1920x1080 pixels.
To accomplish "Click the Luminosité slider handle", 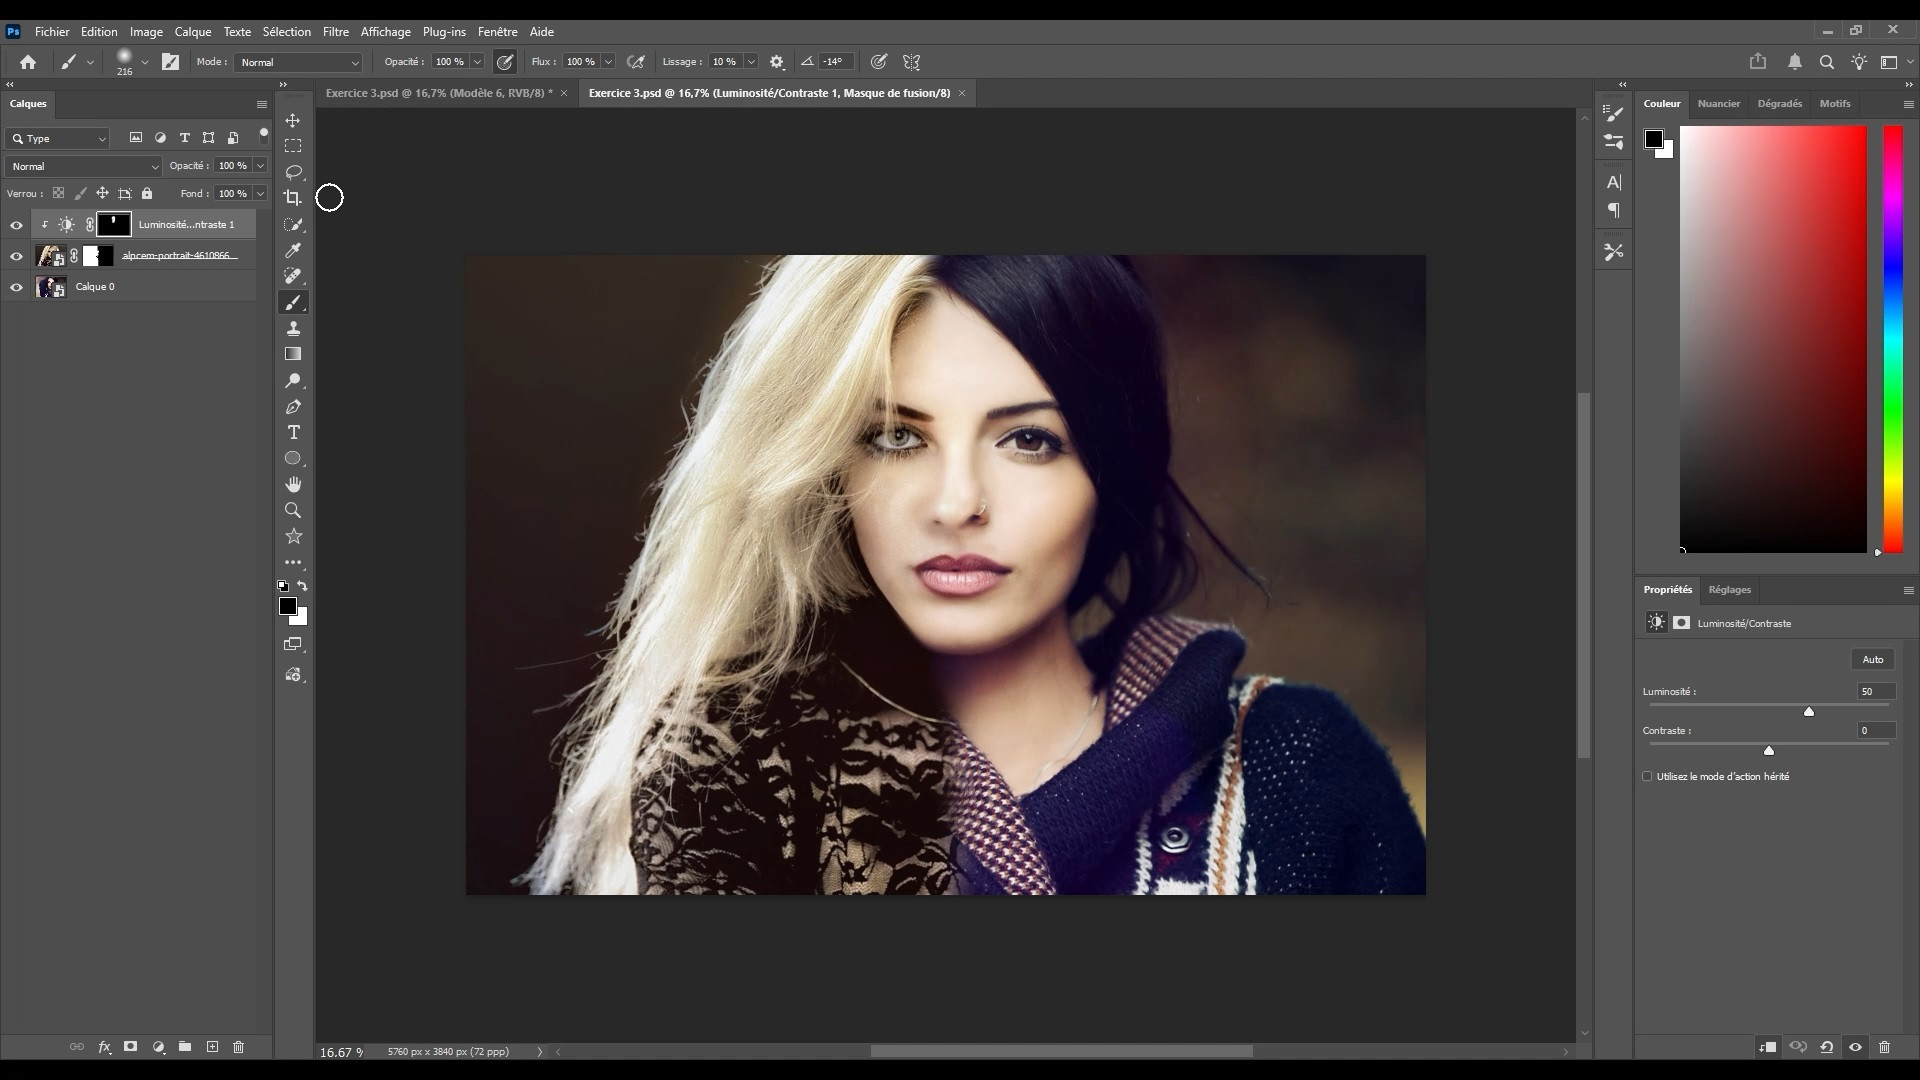I will (x=1808, y=712).
